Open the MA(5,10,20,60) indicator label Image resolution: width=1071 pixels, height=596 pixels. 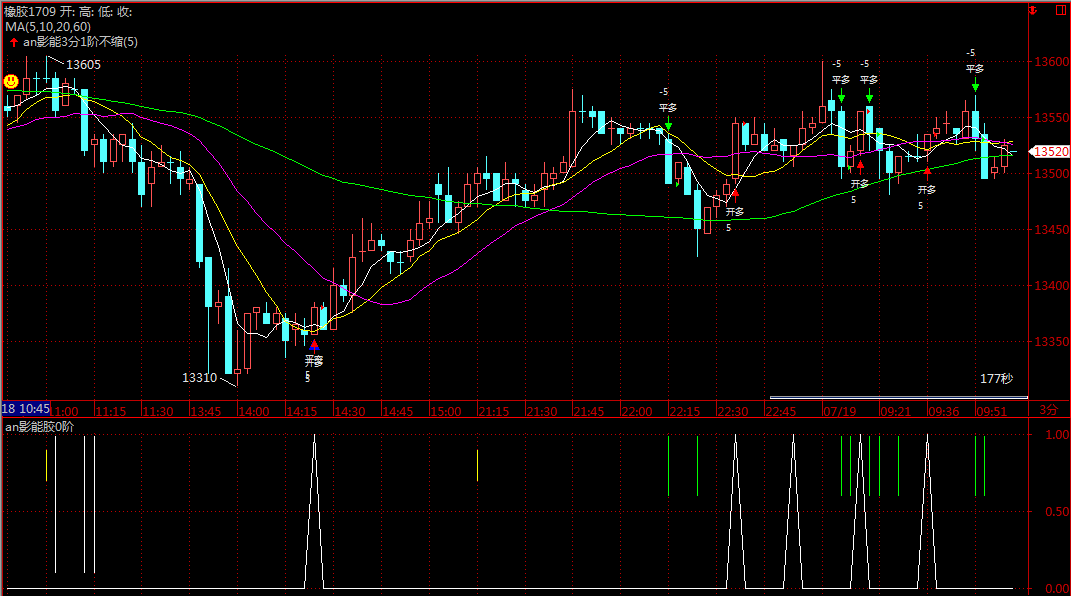(x=48, y=27)
